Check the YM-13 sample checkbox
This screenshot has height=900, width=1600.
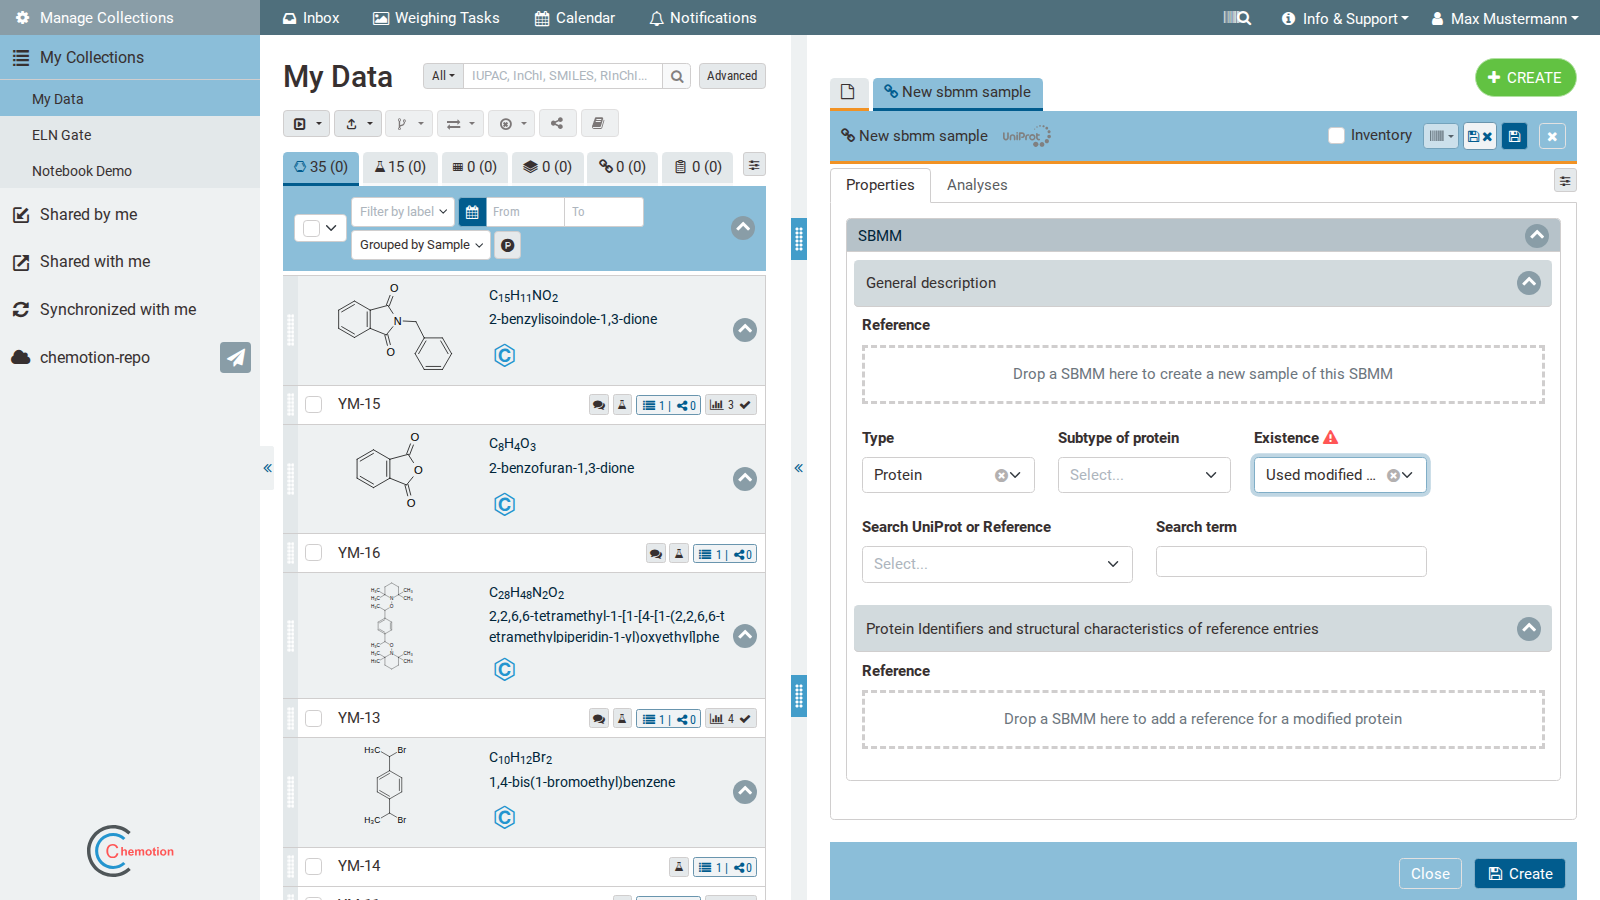[x=314, y=718]
